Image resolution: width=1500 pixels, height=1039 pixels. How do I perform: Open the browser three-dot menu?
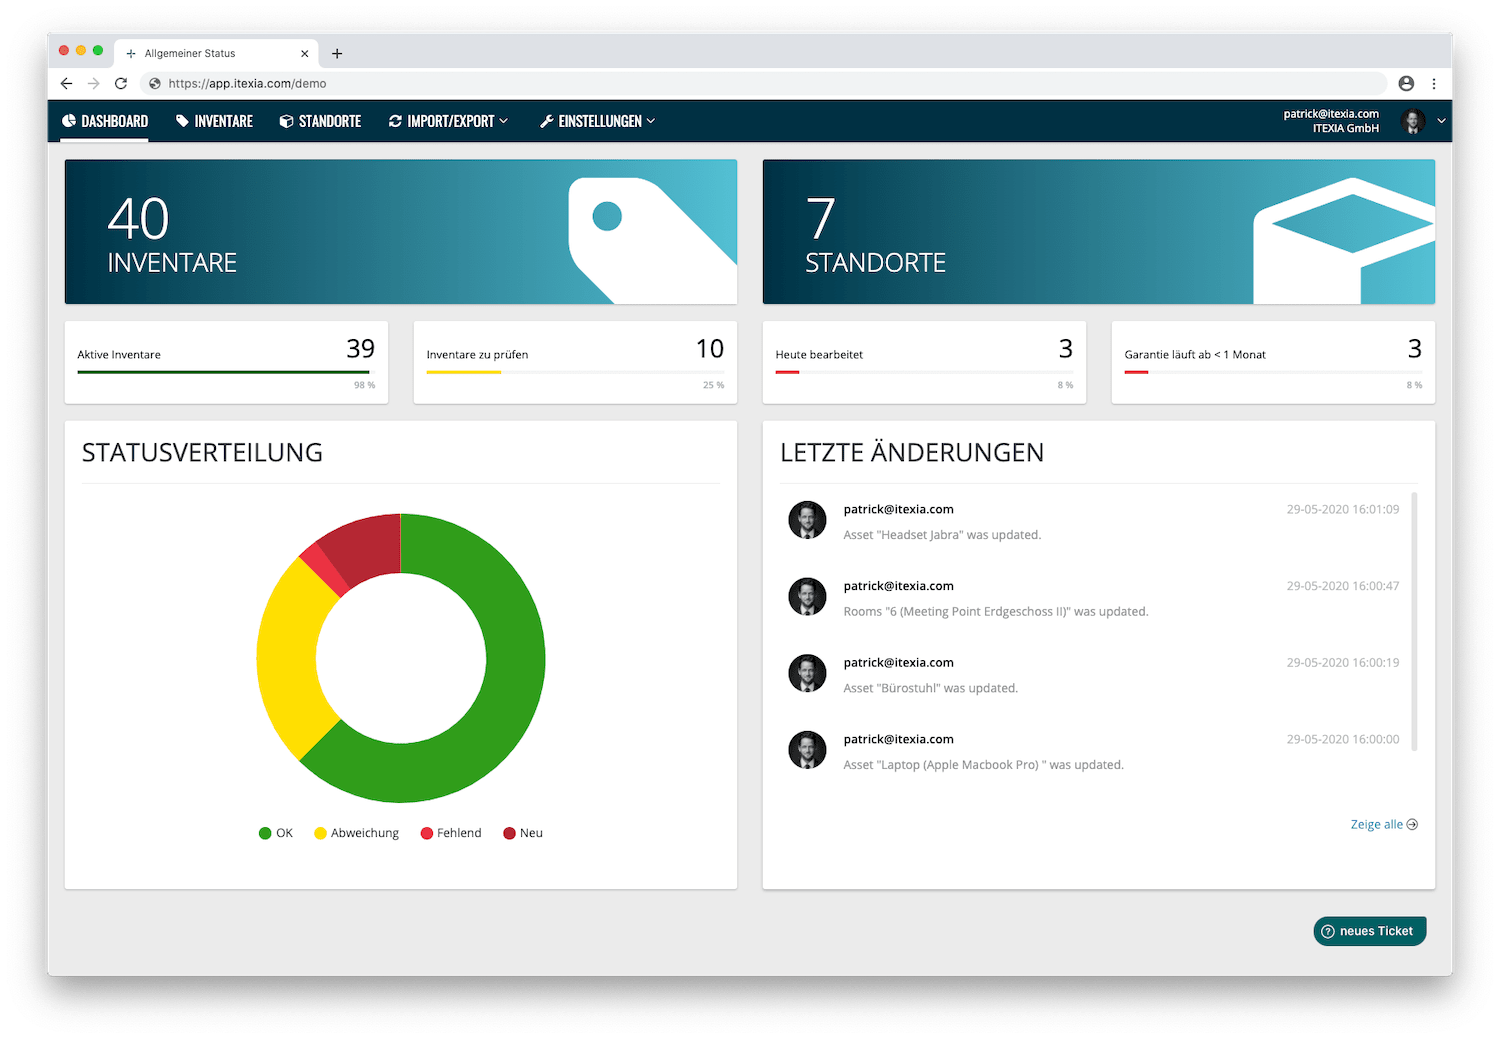tap(1434, 84)
